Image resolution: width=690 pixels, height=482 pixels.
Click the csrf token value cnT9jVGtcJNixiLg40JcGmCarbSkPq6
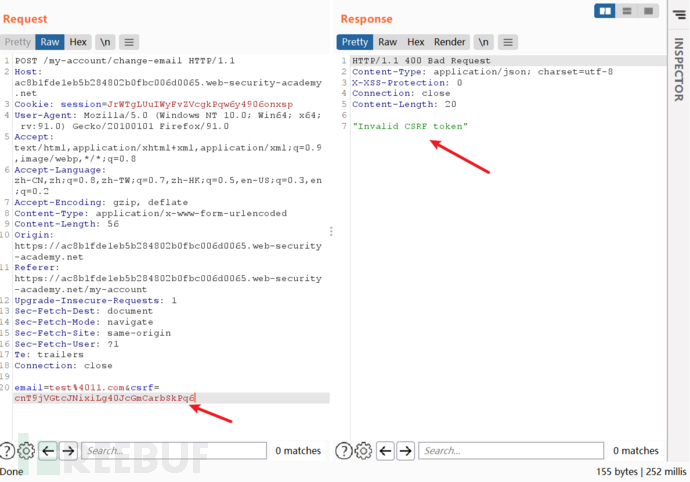(104, 398)
